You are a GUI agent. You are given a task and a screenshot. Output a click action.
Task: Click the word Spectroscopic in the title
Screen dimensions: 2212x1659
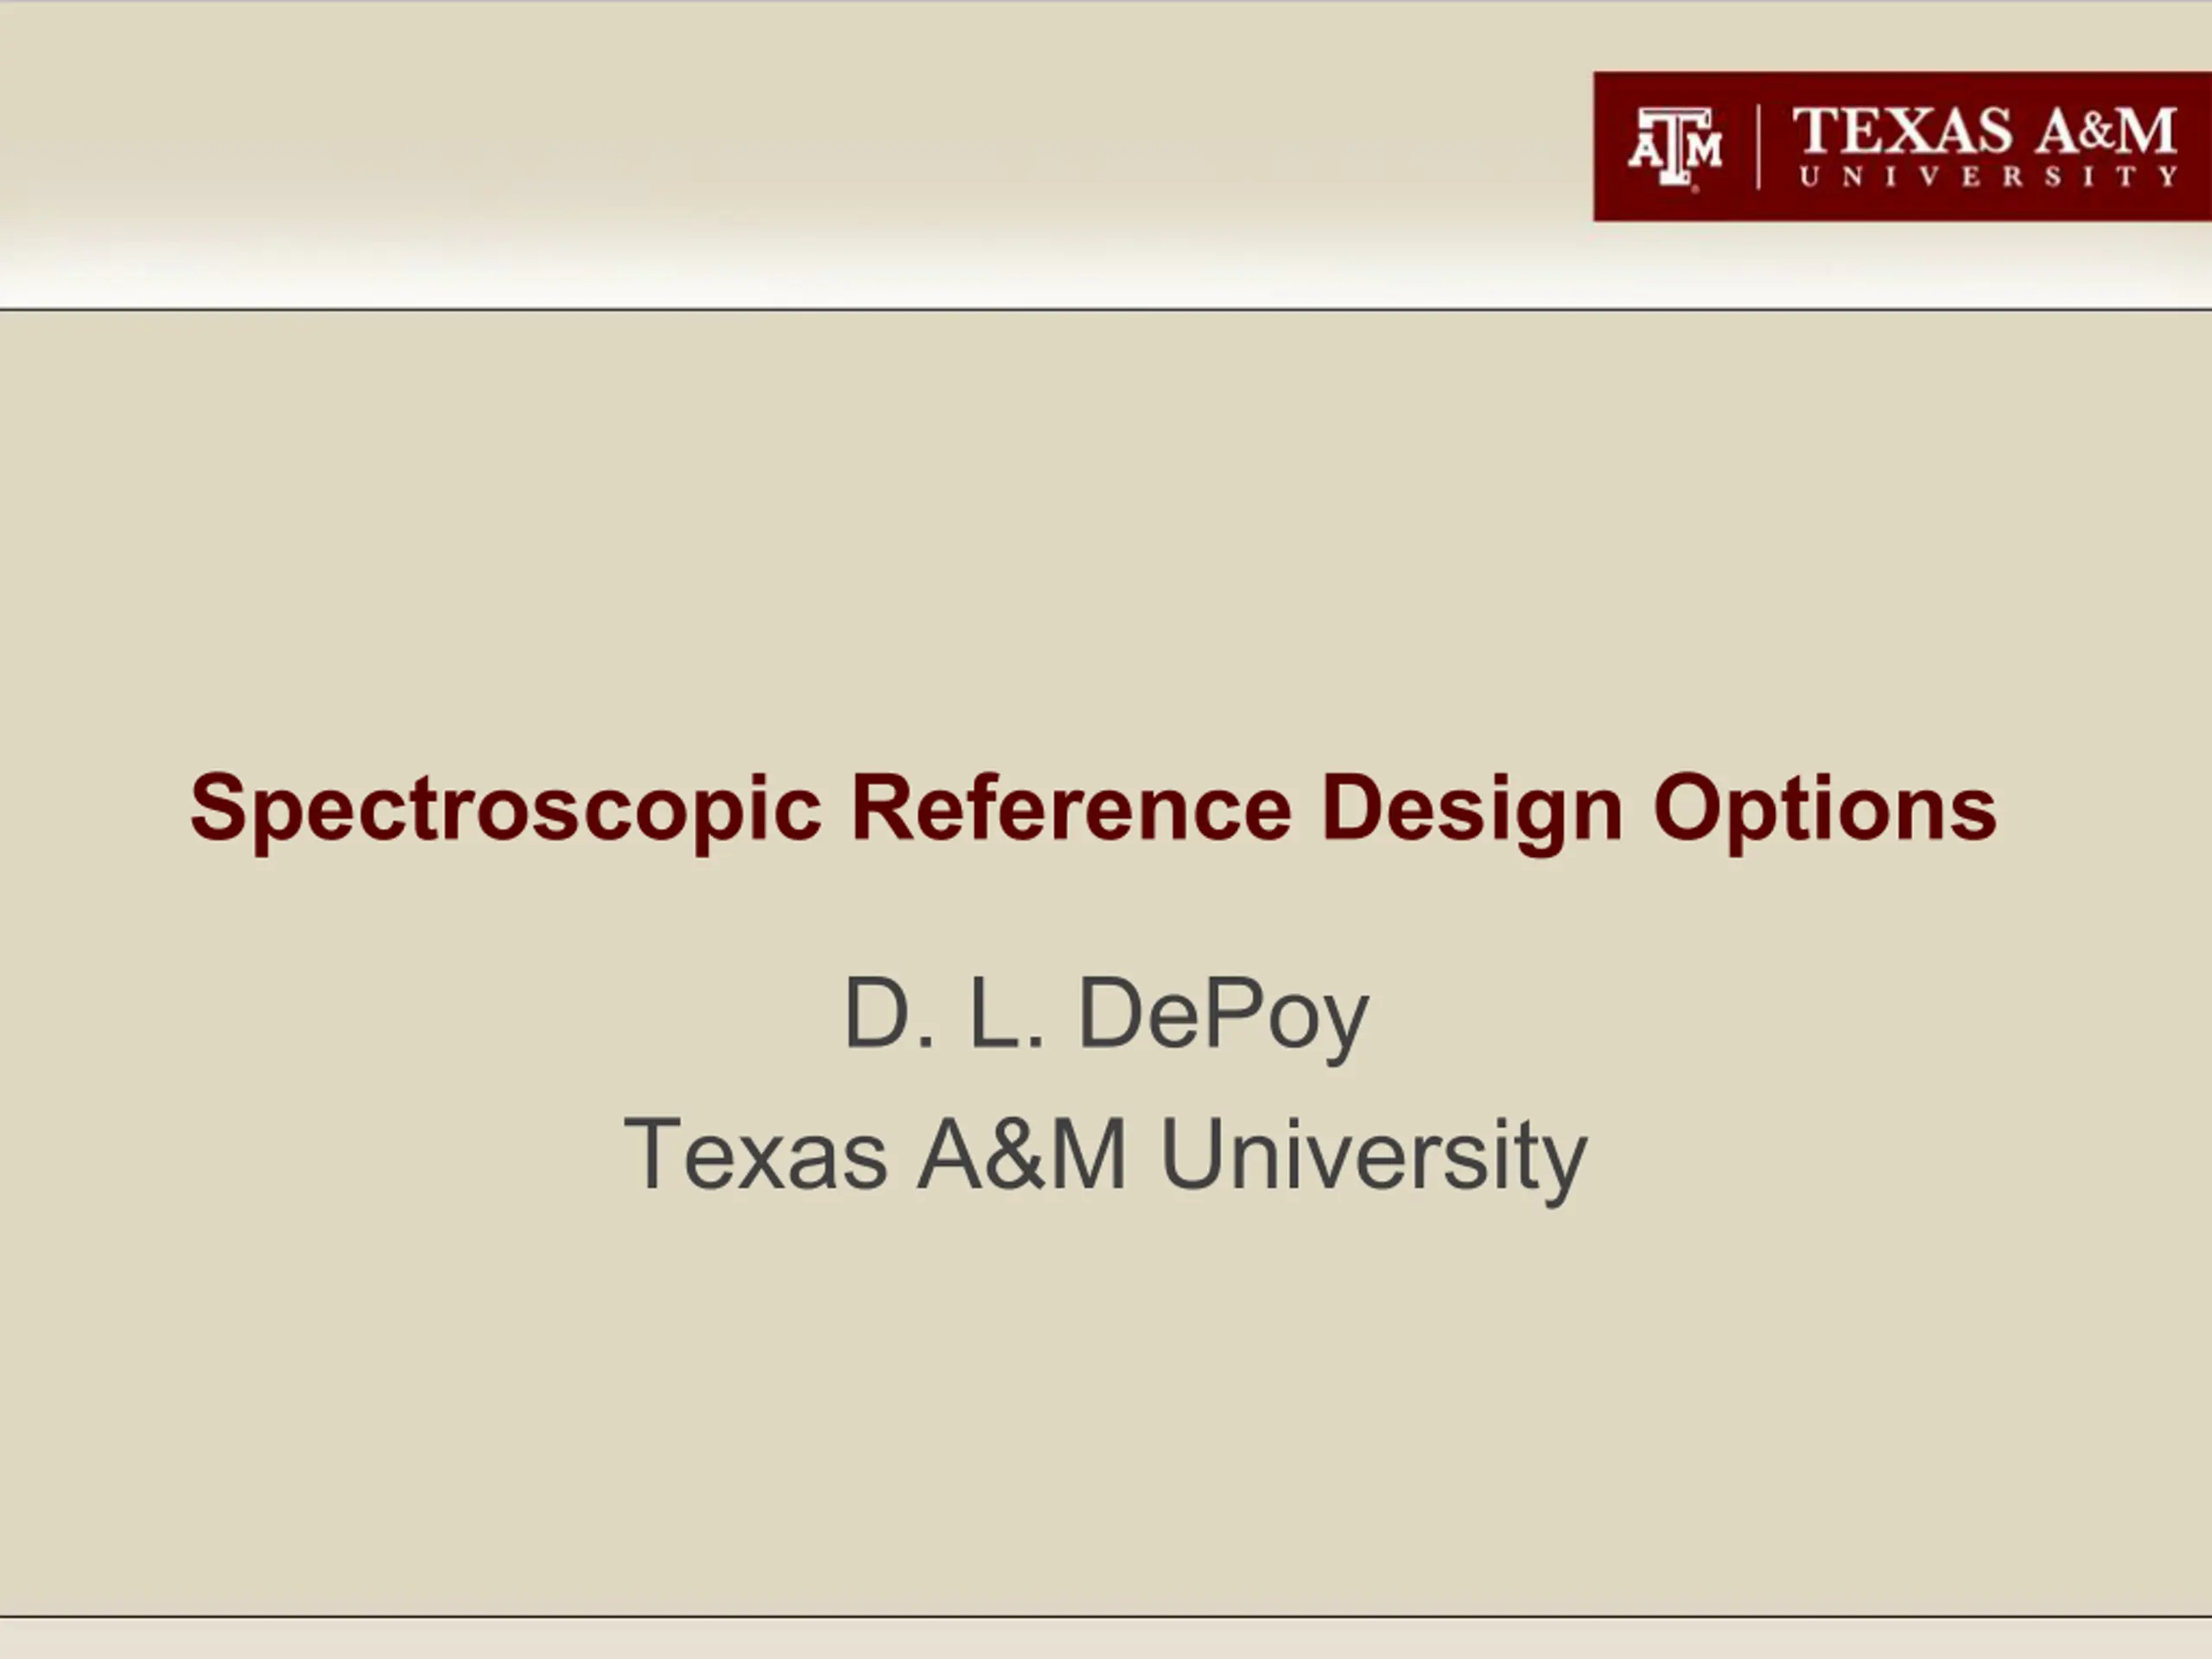tap(505, 810)
